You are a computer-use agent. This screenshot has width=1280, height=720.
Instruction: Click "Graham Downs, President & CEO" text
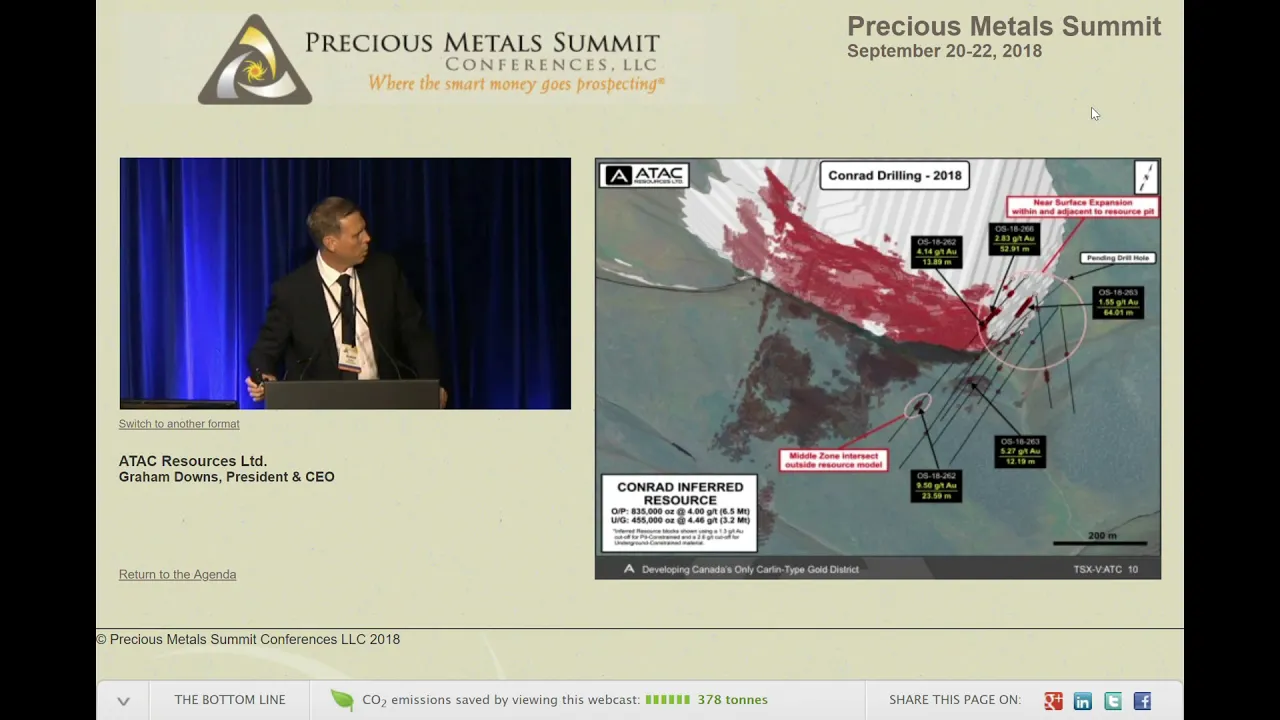click(x=227, y=477)
